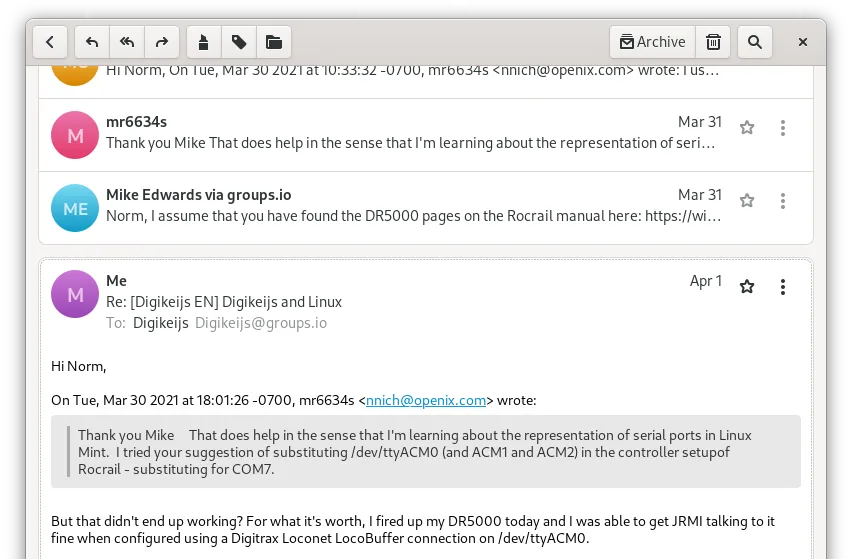Image resolution: width=852 pixels, height=559 pixels.
Task: Mark conversation with the marker icon
Action: pos(204,42)
